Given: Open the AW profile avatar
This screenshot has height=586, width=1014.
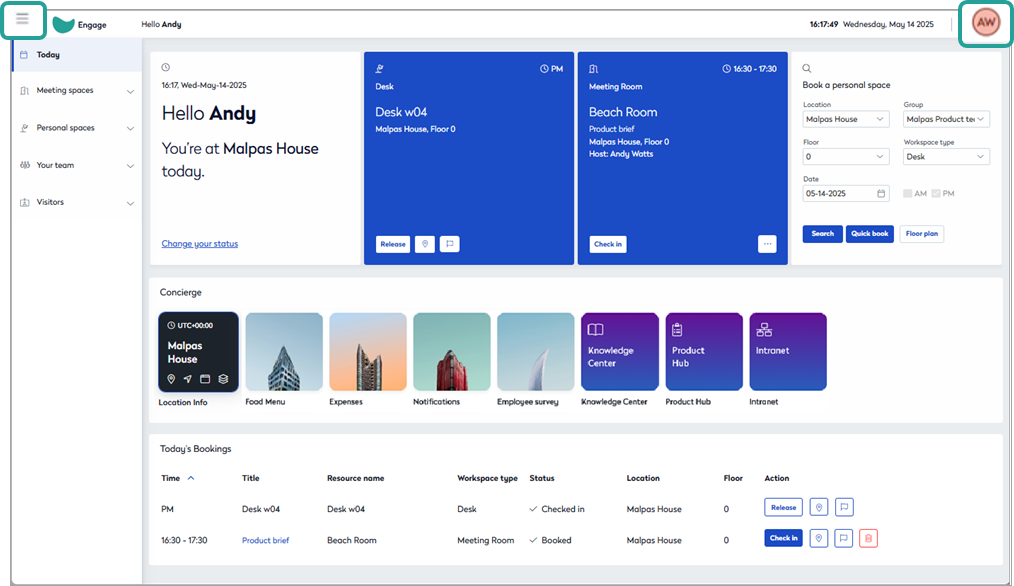Looking at the screenshot, I should pyautogui.click(x=985, y=22).
